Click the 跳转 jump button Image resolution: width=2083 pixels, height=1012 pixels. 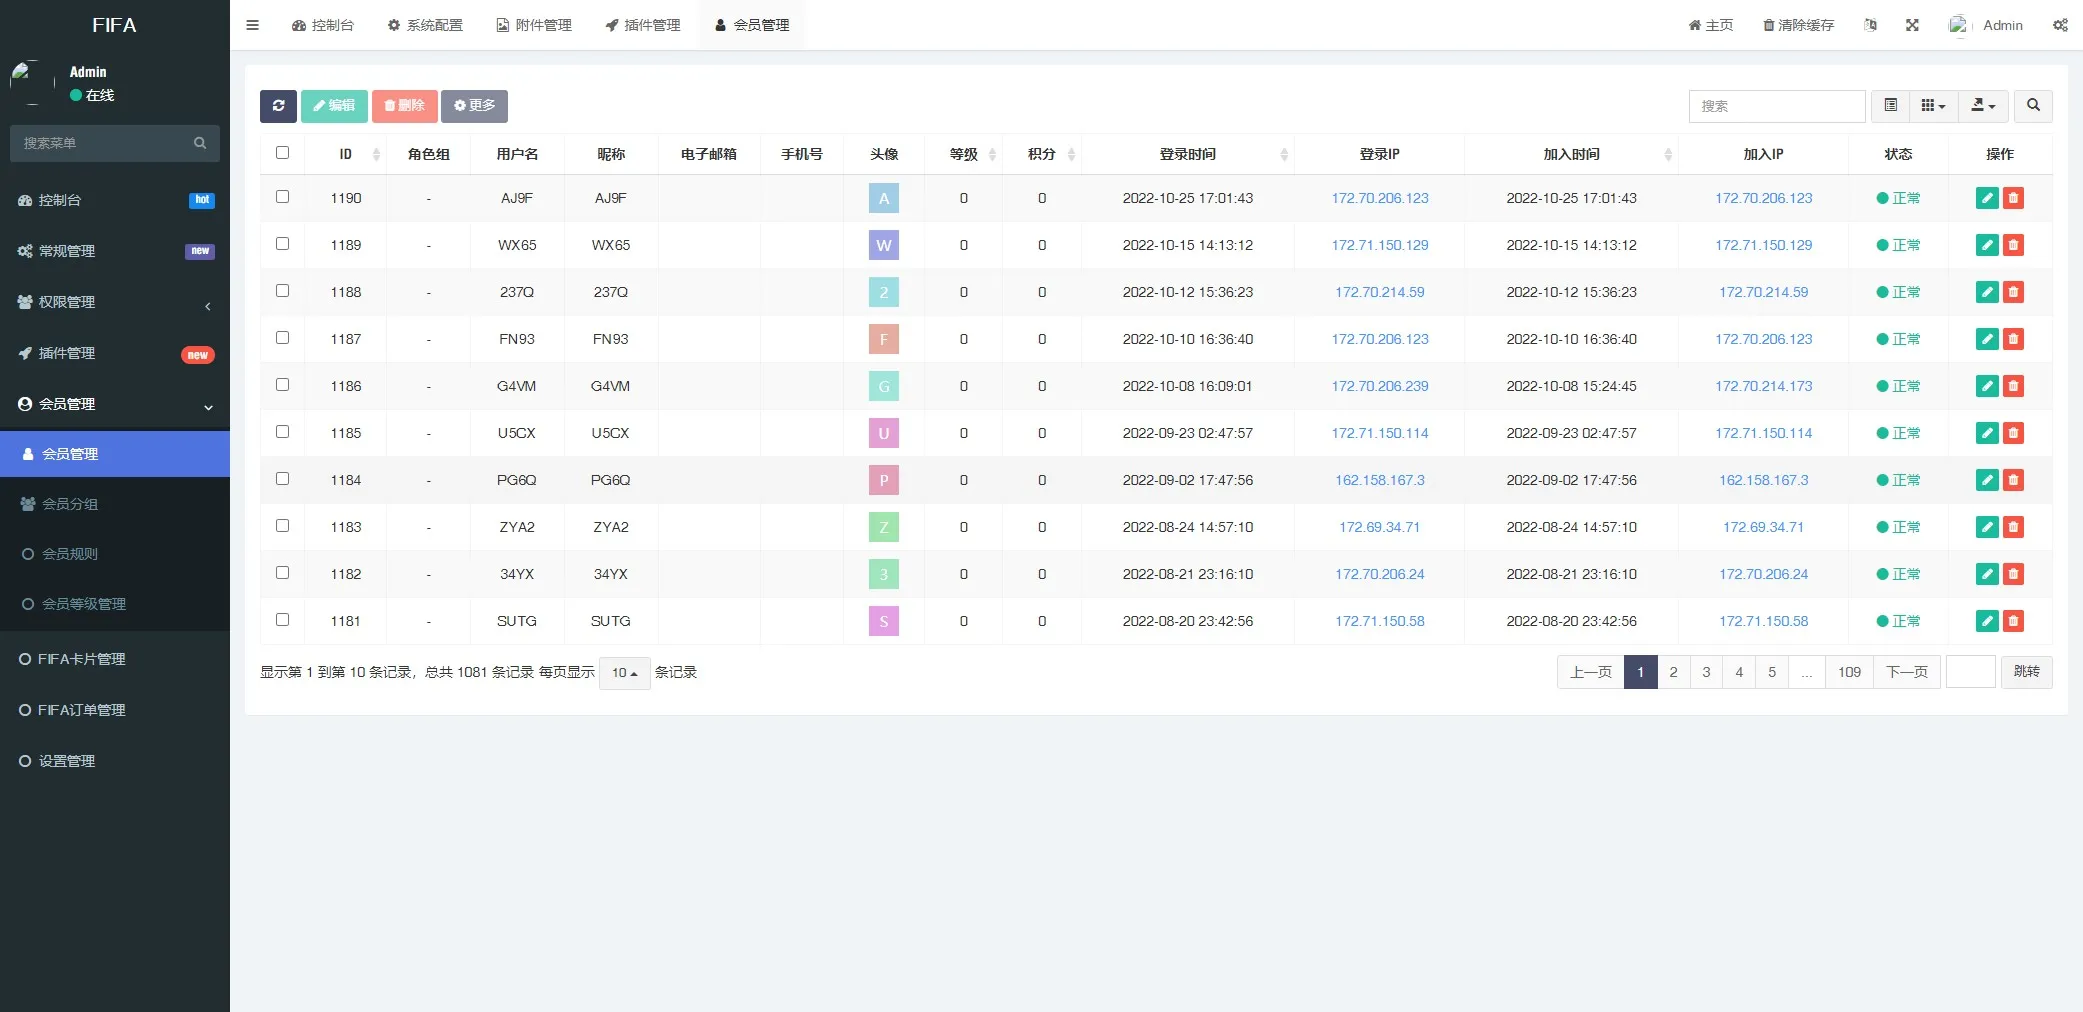point(2027,672)
